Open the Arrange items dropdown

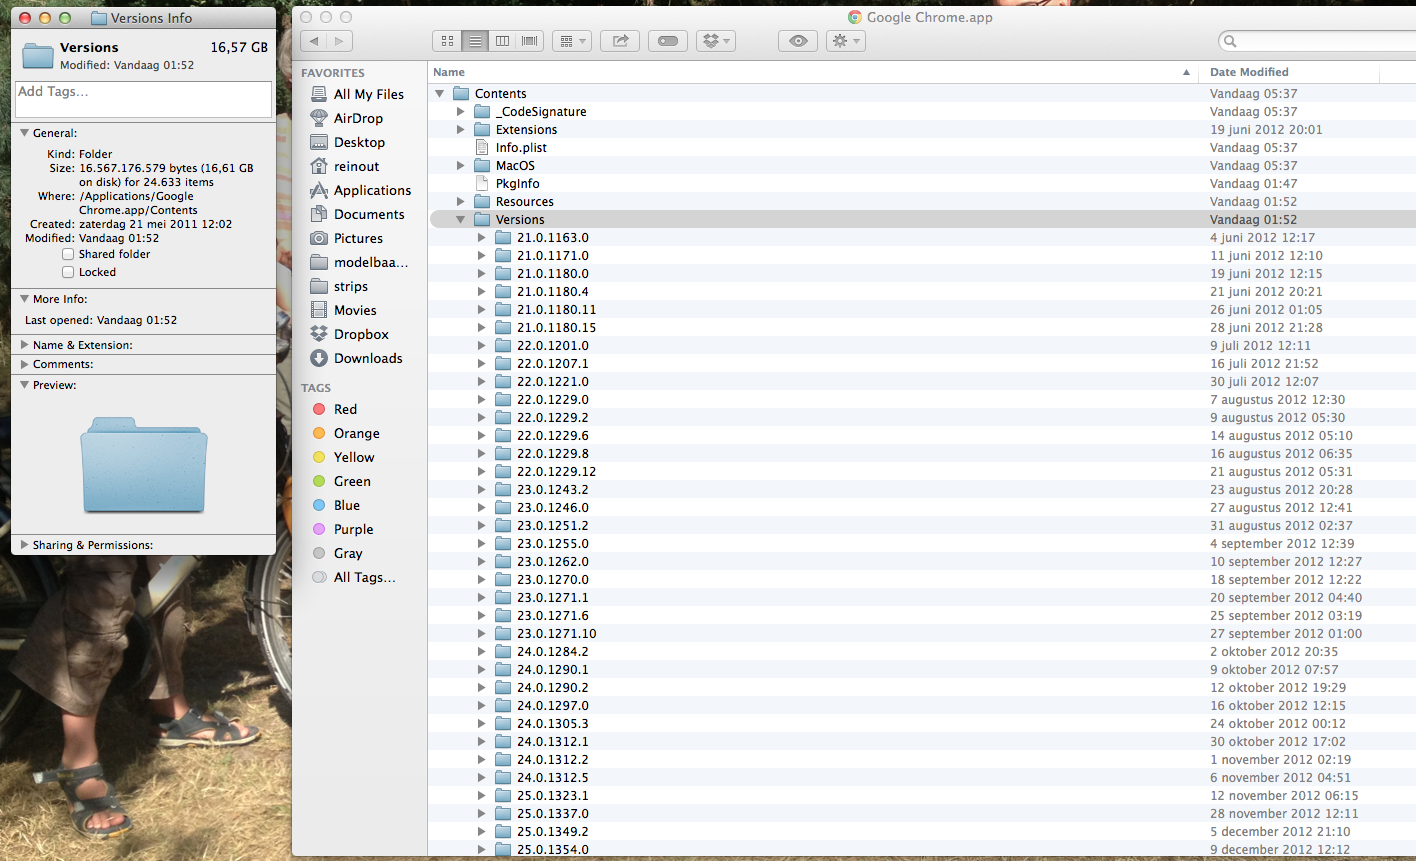(x=572, y=41)
